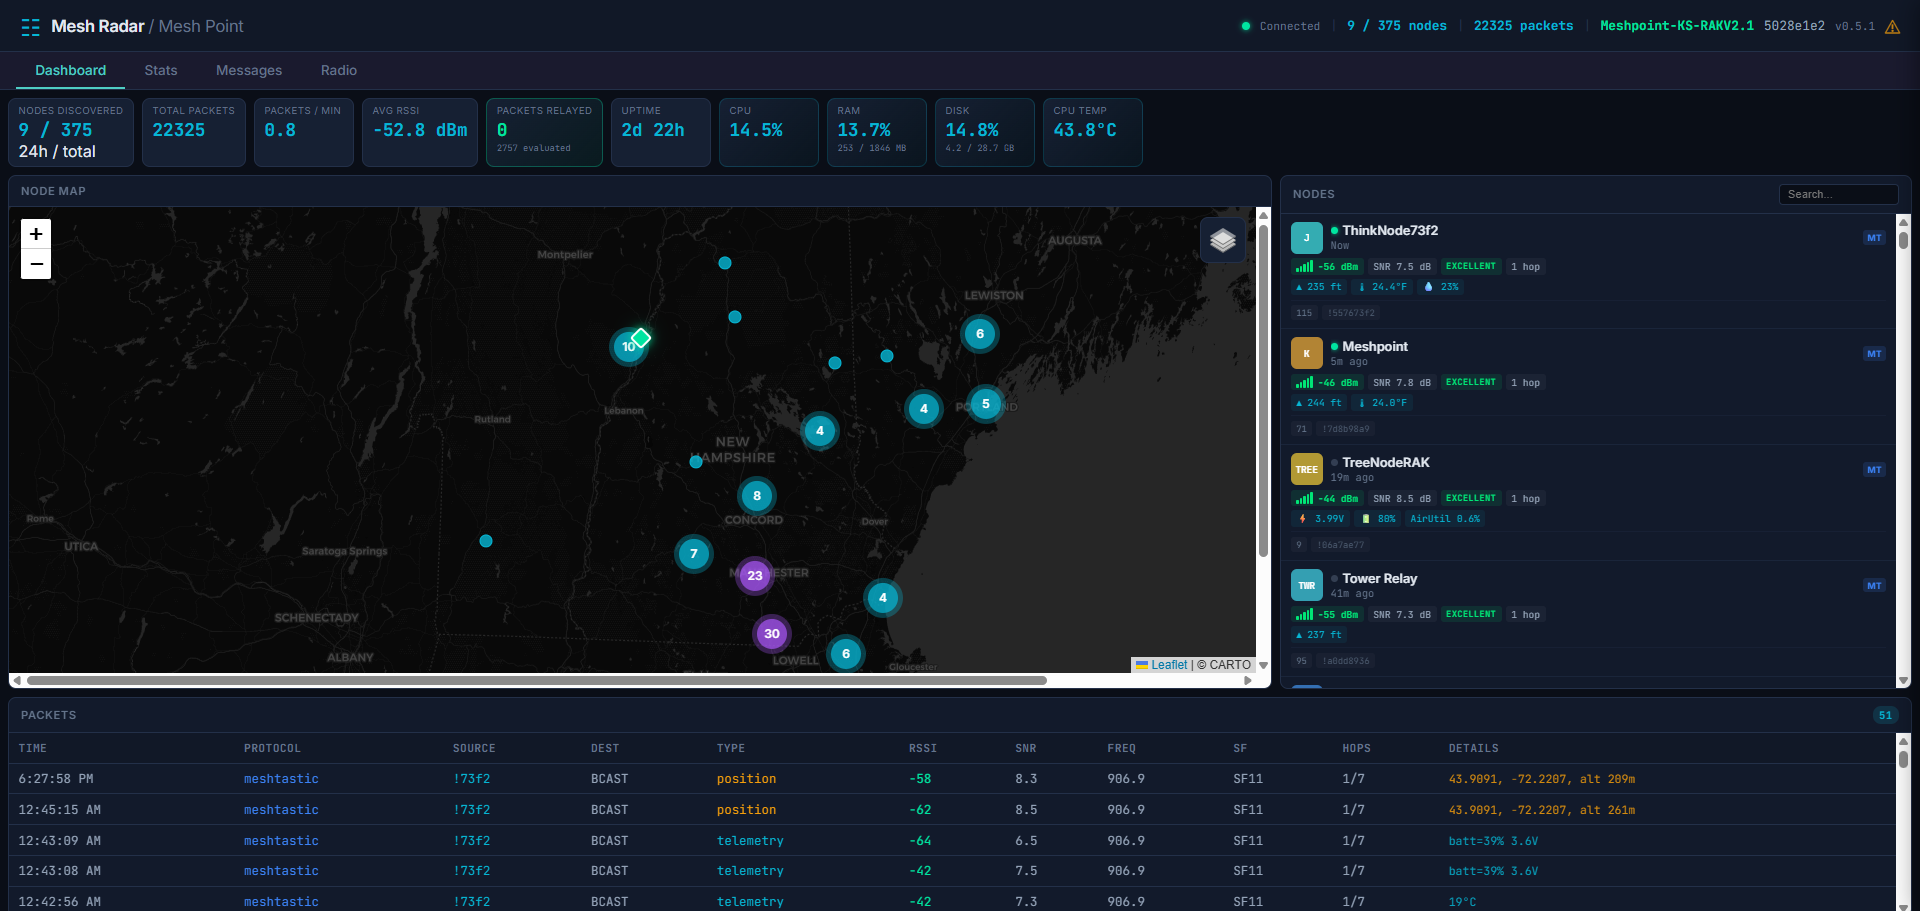1920x911 pixels.
Task: Click ThinkNode73f2's avatar icon labeled J
Action: [1306, 238]
